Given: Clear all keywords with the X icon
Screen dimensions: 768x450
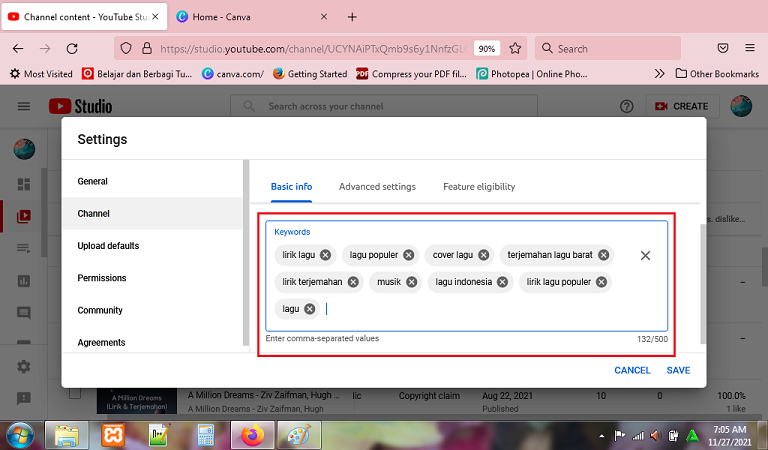Looking at the screenshot, I should pos(645,256).
